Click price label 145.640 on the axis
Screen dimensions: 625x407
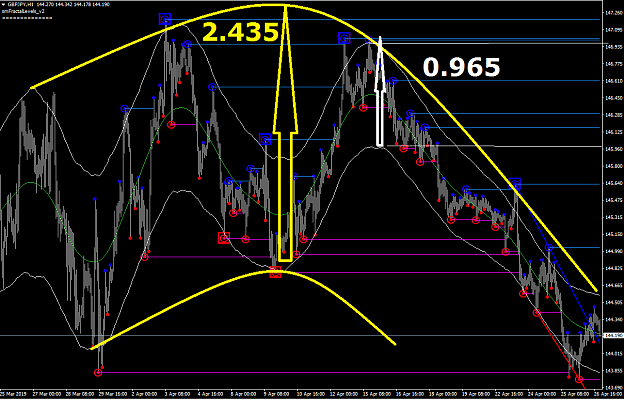[614, 183]
